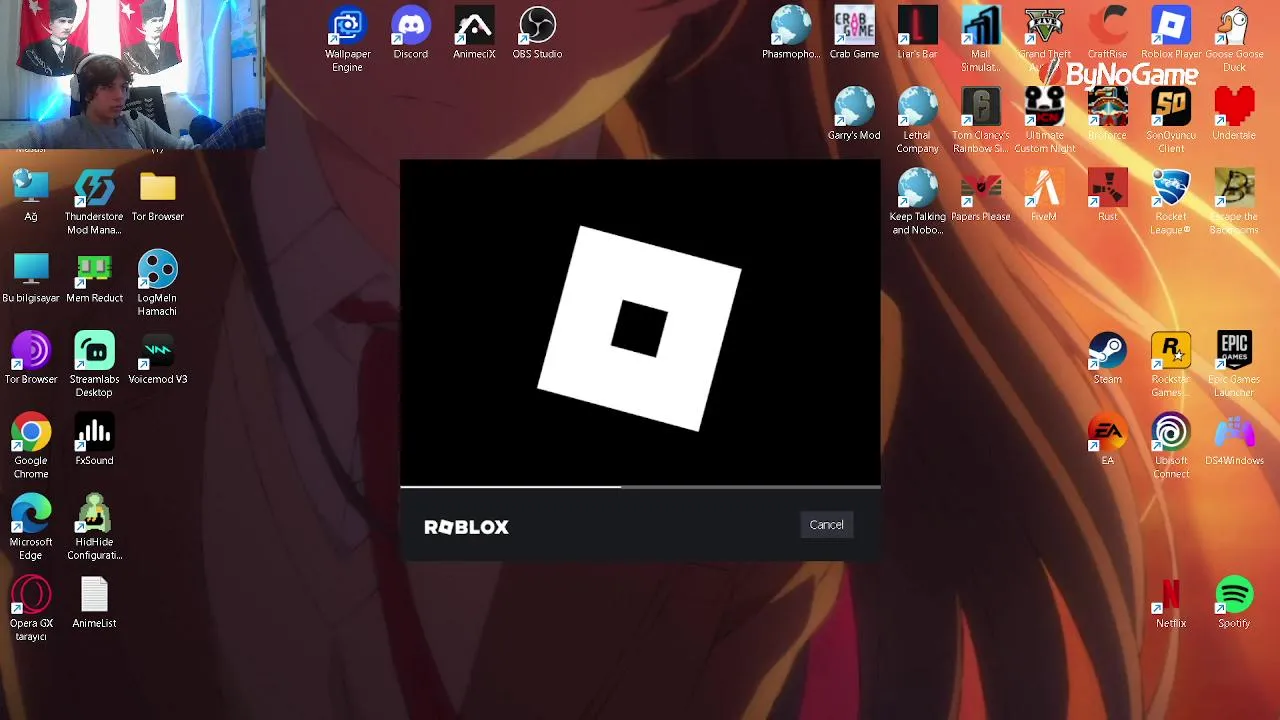
Task: Open Netflix shortcut
Action: (1171, 603)
